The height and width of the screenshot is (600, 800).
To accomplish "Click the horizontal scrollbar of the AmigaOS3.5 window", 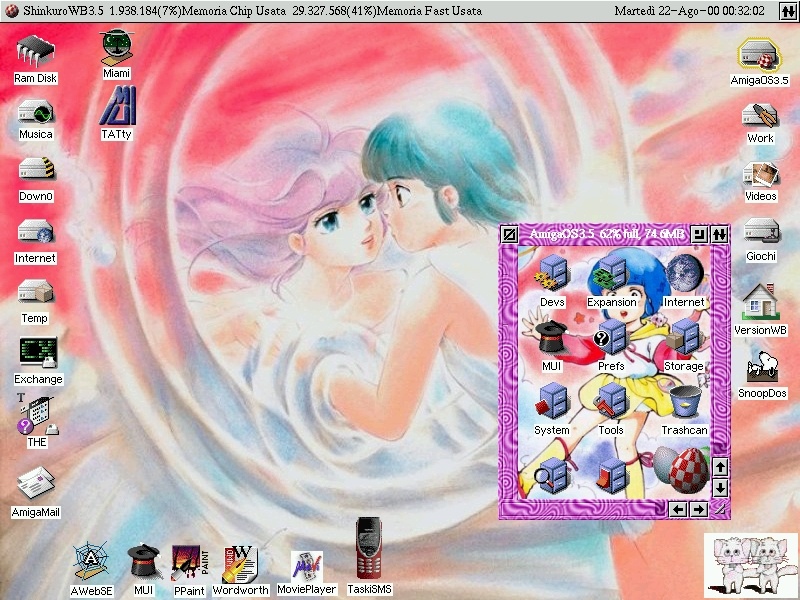I will (584, 509).
